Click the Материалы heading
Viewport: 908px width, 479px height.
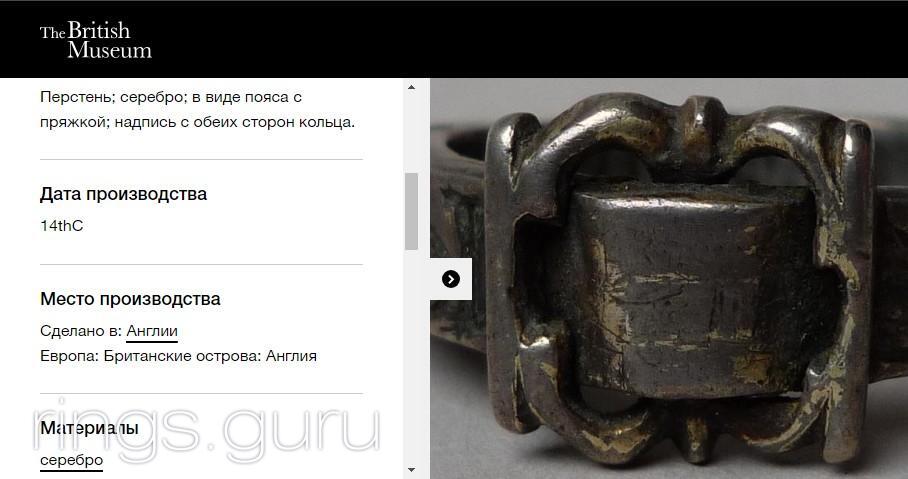[x=89, y=428]
